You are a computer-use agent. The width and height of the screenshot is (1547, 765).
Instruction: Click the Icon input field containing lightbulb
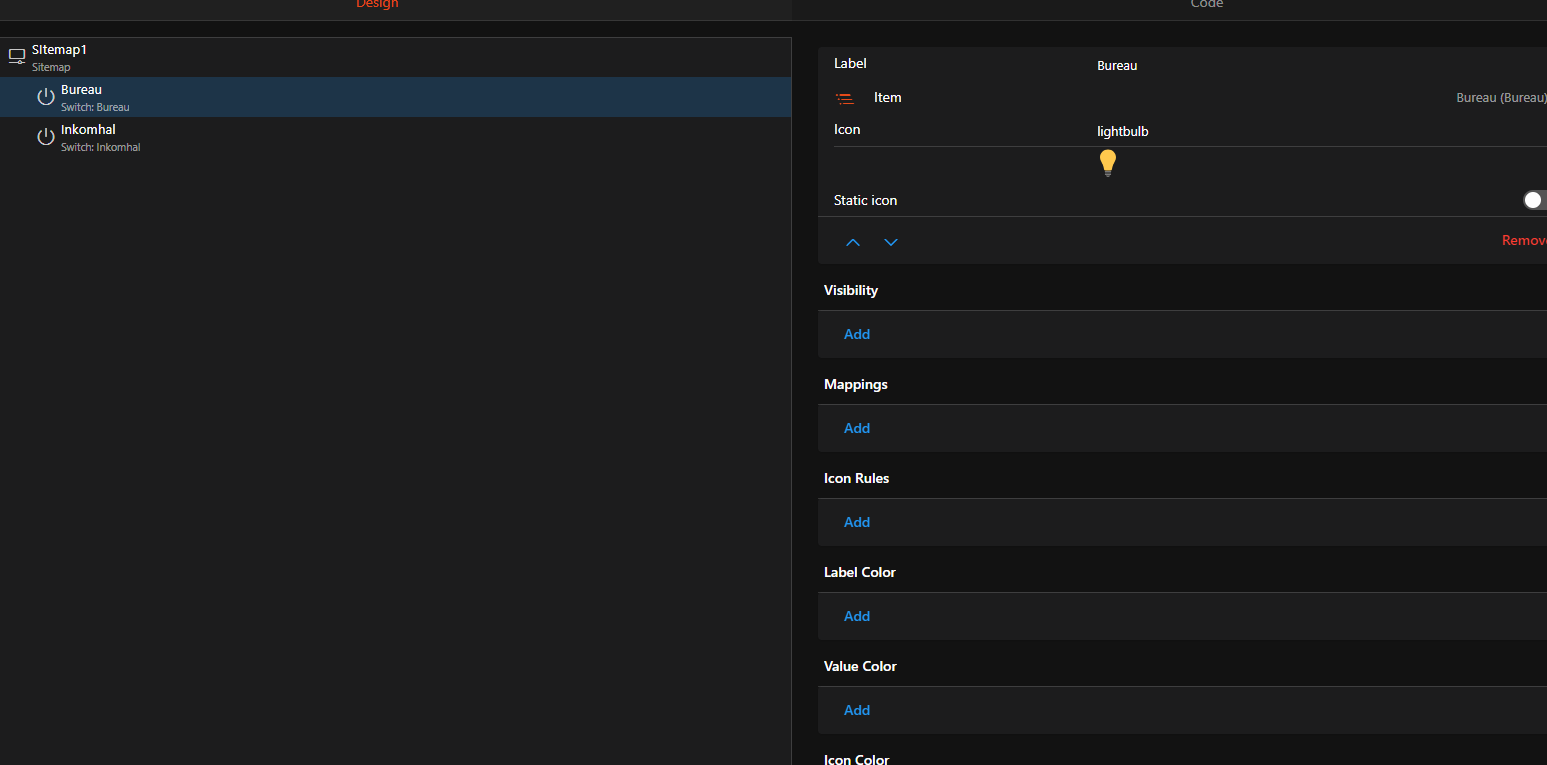coord(1322,131)
